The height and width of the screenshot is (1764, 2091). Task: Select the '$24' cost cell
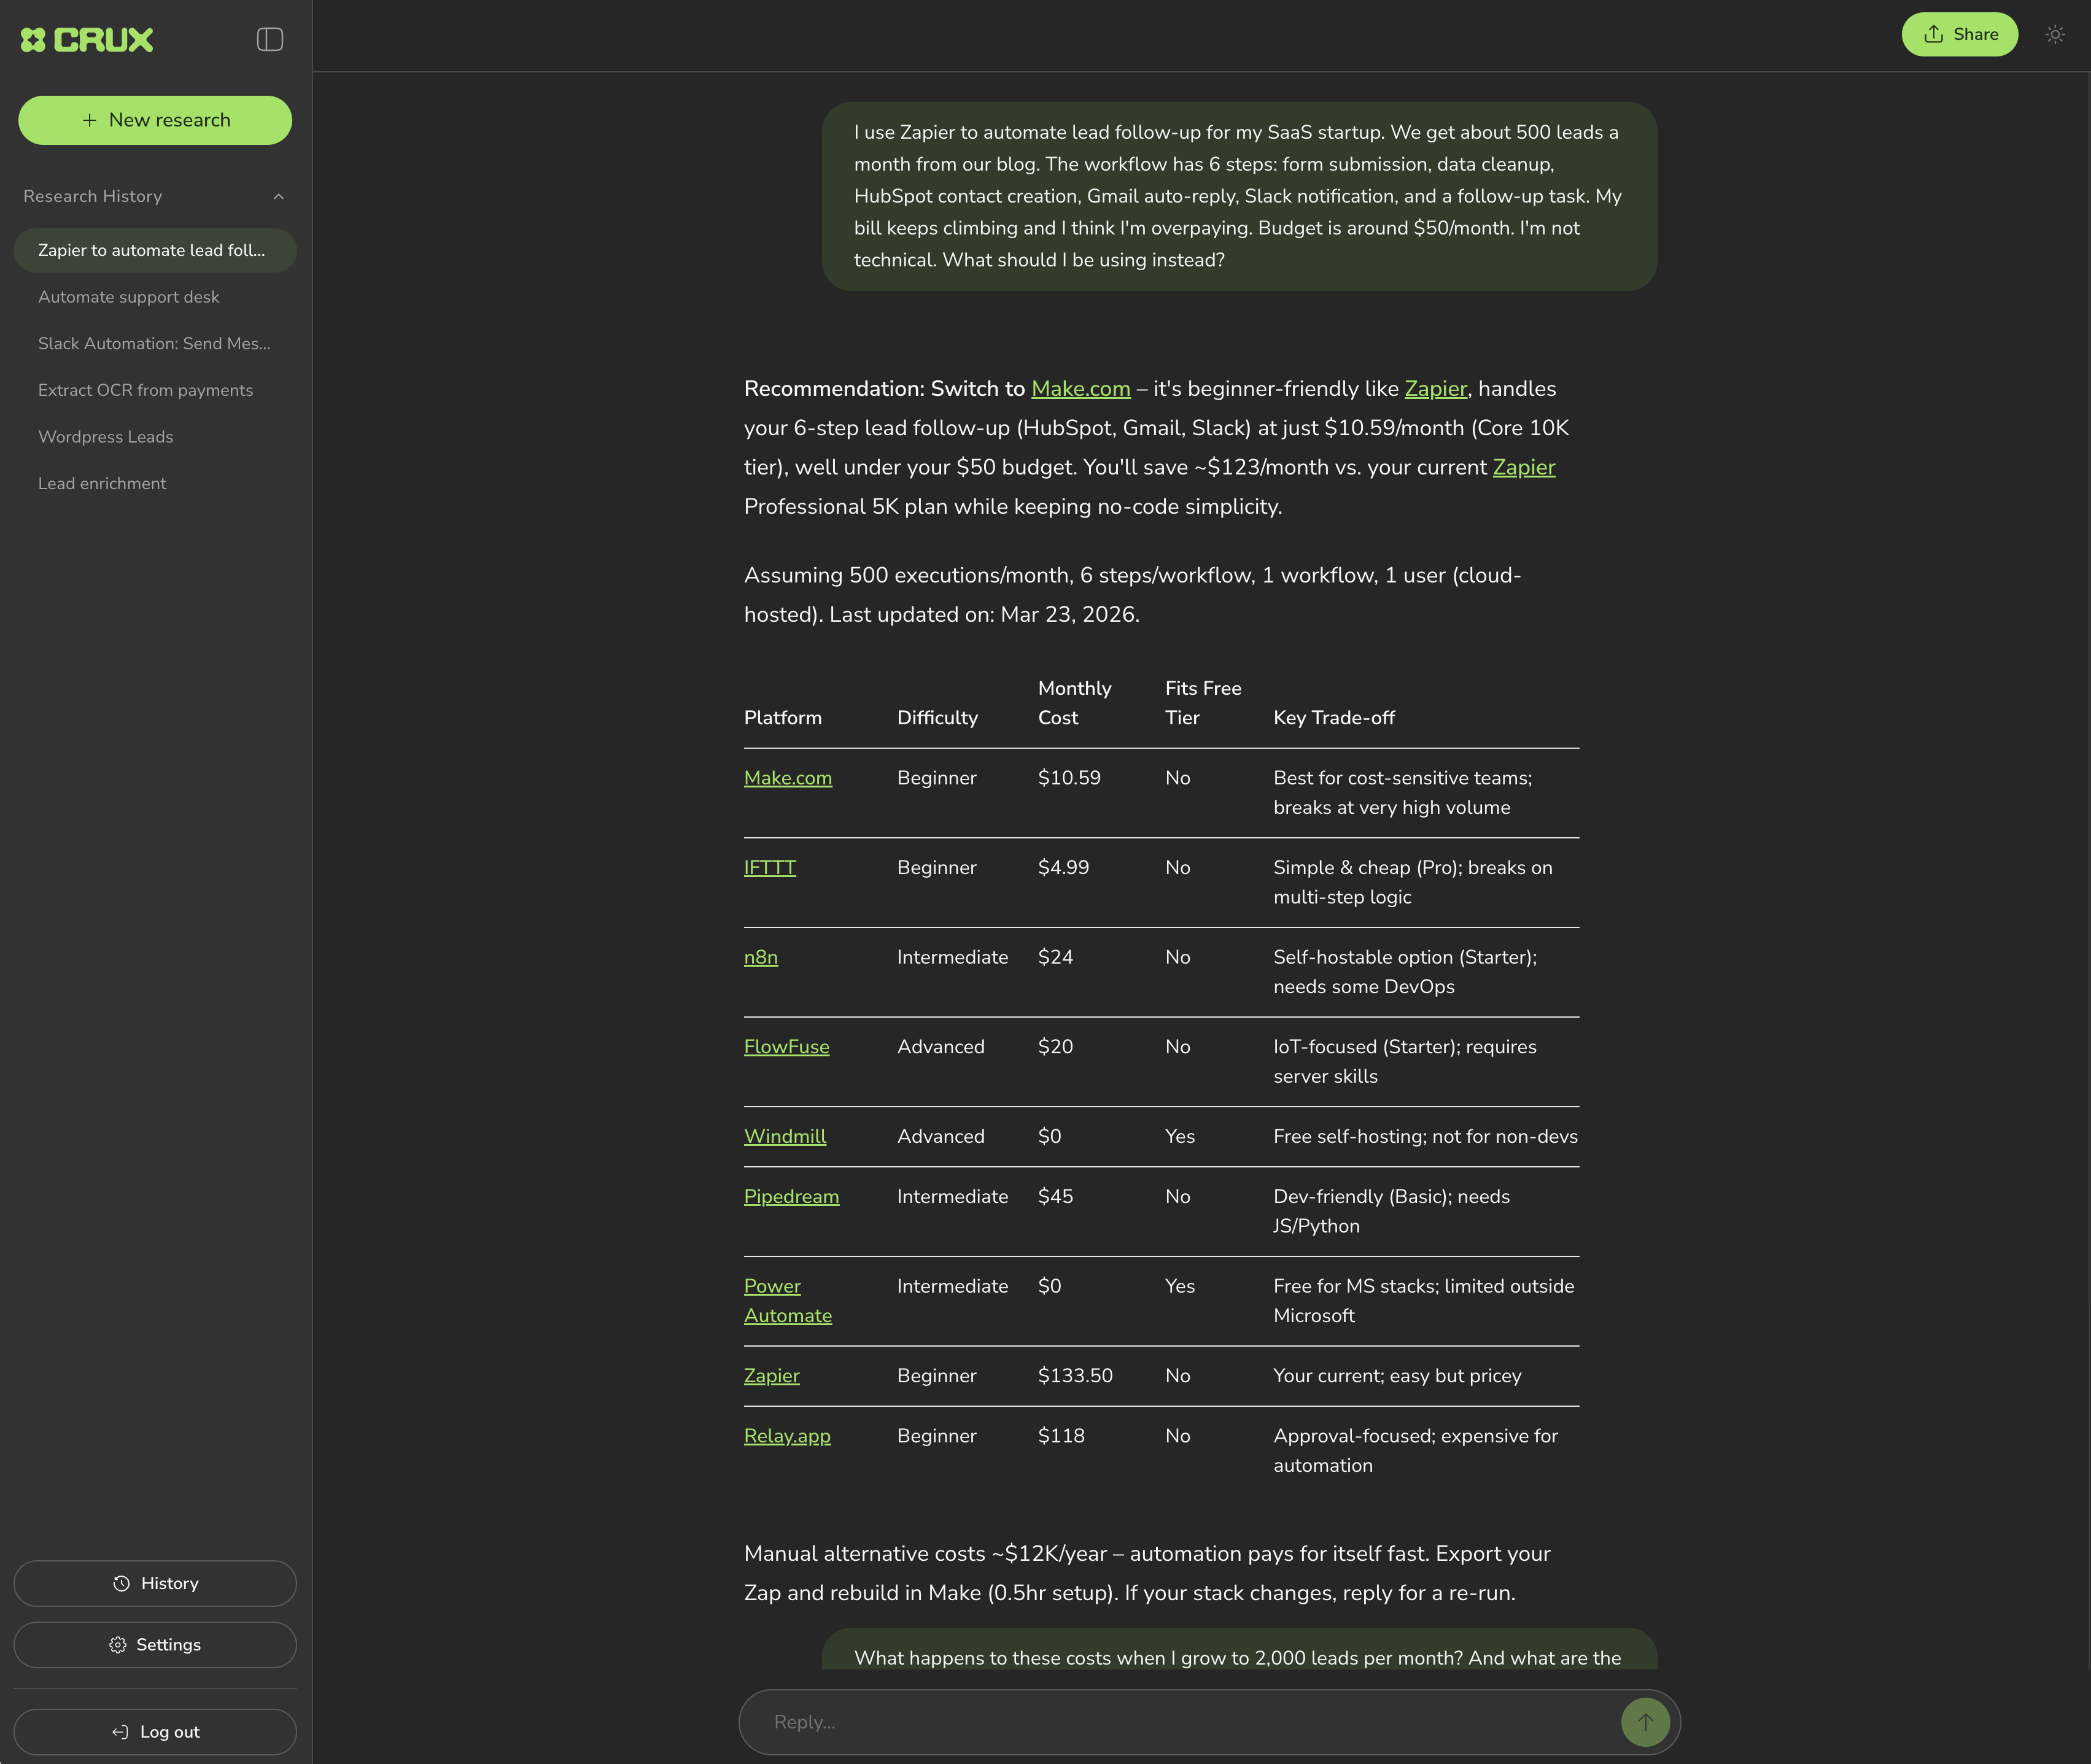[x=1055, y=957]
